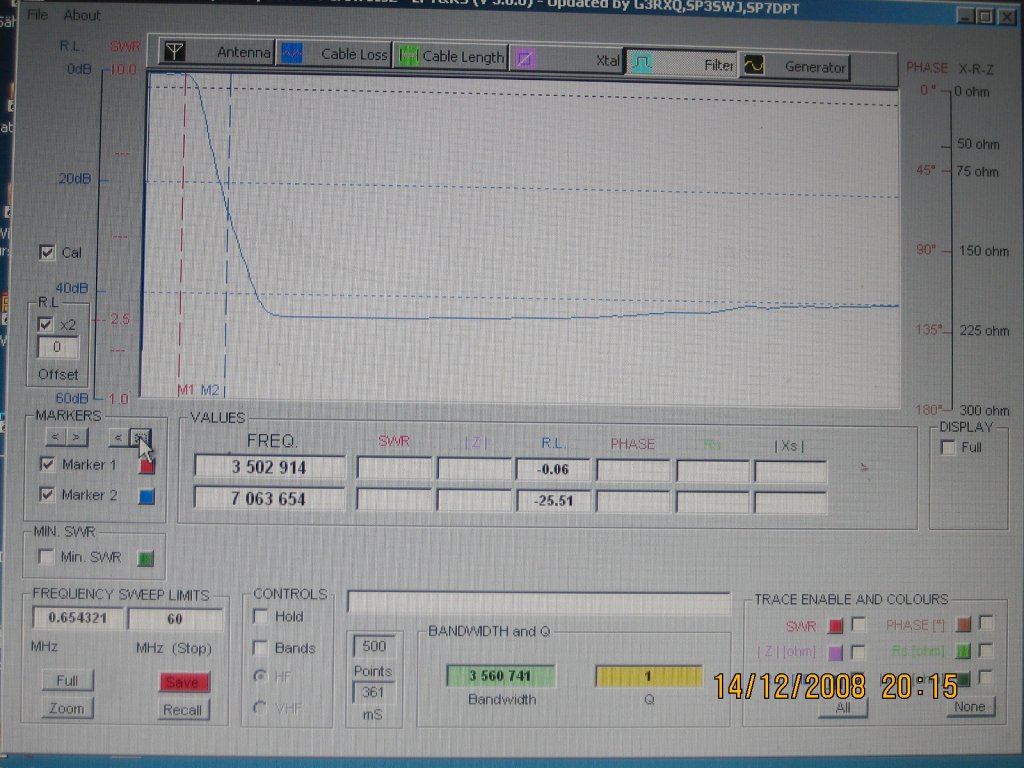Click the Marker 2 blue colour swatch
The width and height of the screenshot is (1024, 768).
(x=147, y=496)
